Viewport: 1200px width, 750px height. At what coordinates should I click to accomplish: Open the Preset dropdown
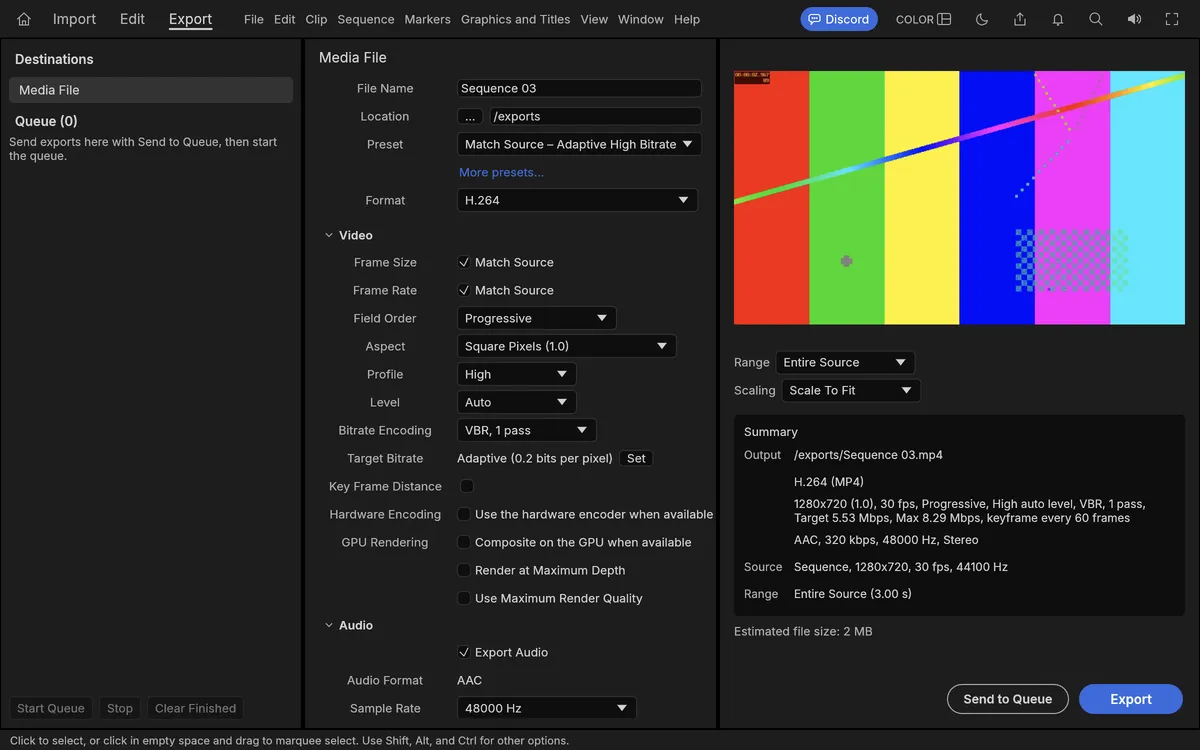point(579,144)
